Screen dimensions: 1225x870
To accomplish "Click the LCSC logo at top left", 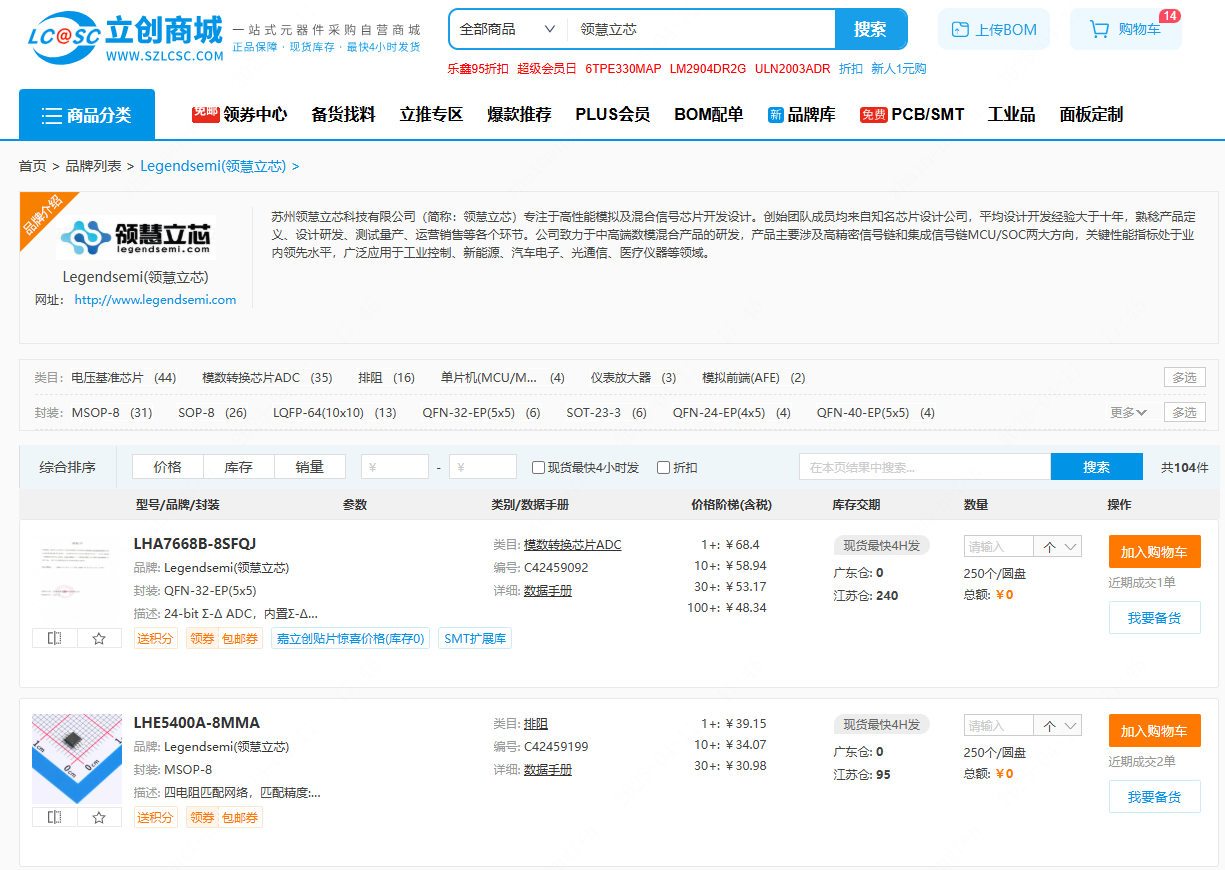I will pyautogui.click(x=125, y=38).
